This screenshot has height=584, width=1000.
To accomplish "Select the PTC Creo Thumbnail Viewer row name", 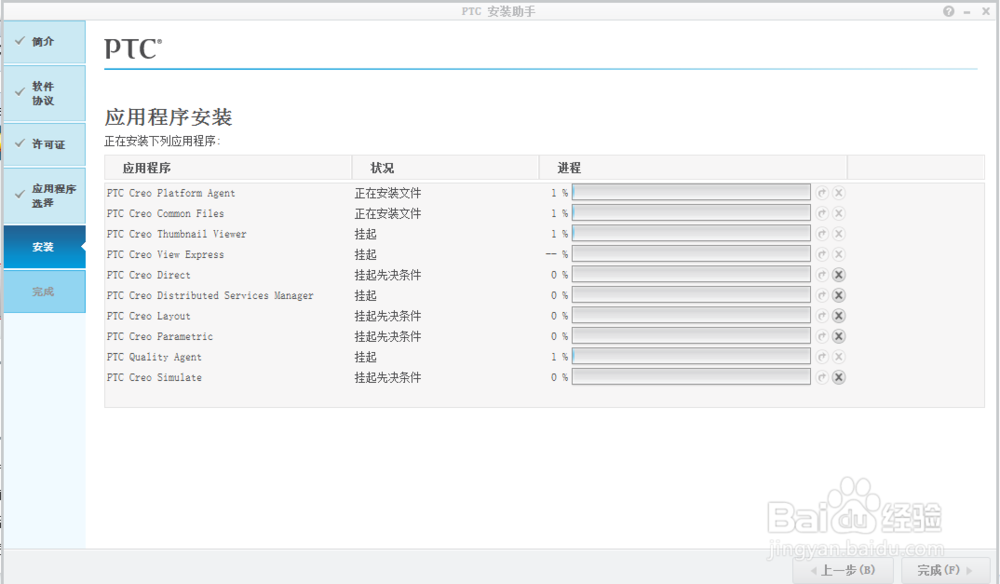I will pyautogui.click(x=177, y=234).
